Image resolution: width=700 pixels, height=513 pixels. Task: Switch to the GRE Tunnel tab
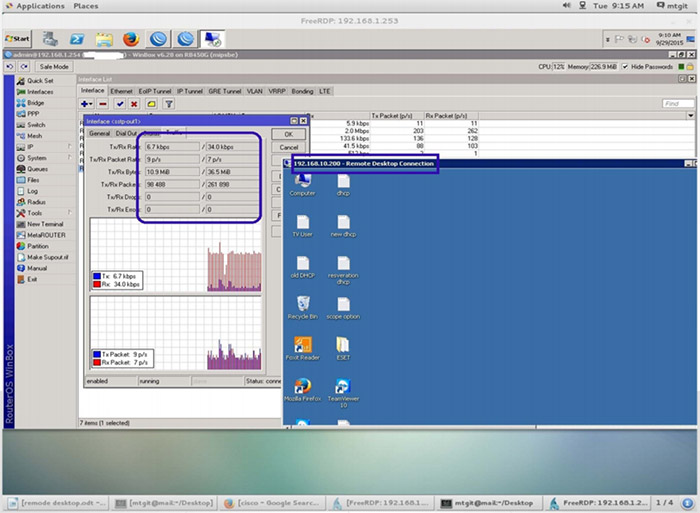(225, 91)
